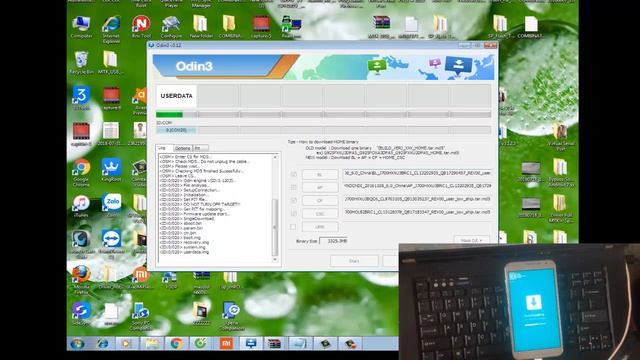The height and width of the screenshot is (360, 640).
Task: Click the BL file path field
Action: [x=417, y=173]
